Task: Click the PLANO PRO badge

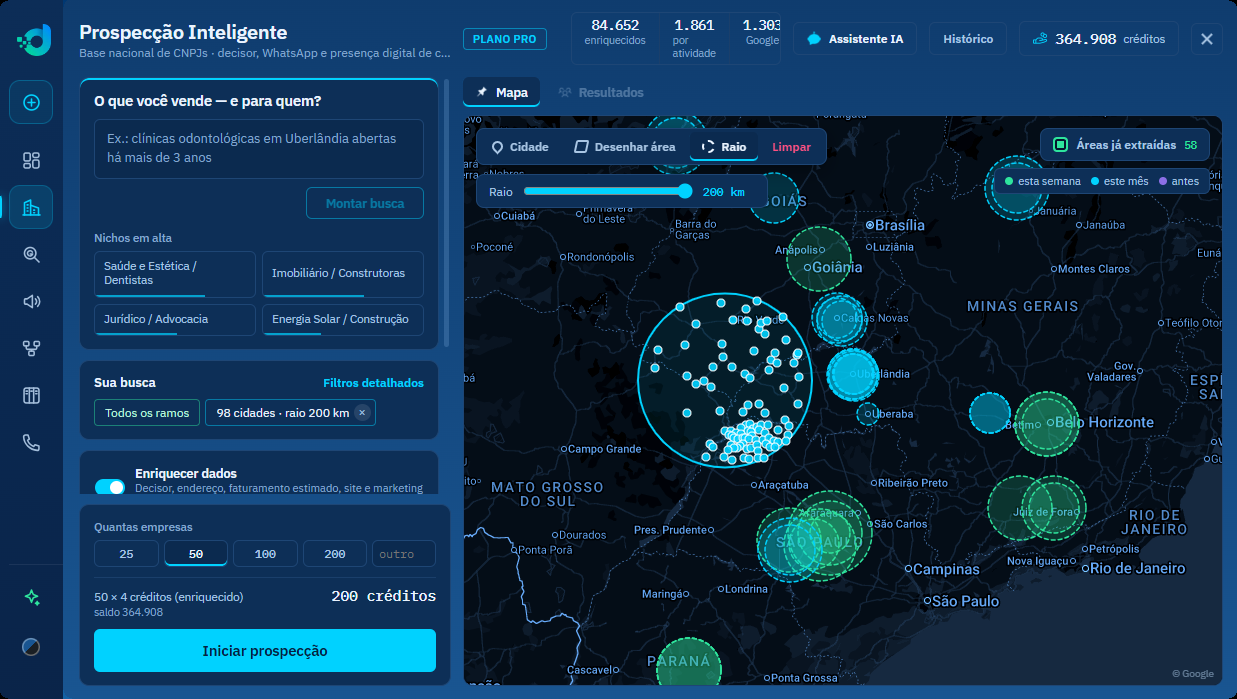Action: (505, 39)
